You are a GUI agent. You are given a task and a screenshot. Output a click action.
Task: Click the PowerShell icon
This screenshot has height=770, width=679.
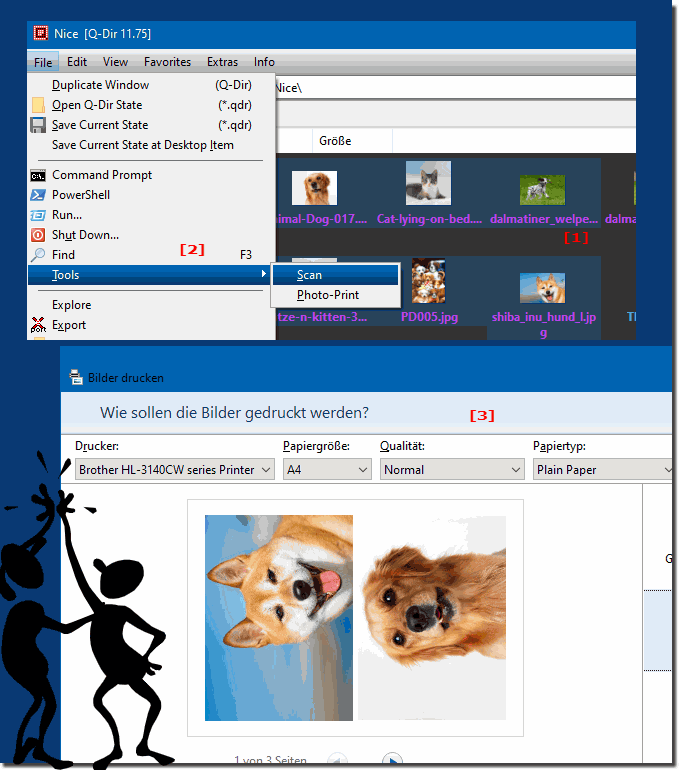(38, 195)
